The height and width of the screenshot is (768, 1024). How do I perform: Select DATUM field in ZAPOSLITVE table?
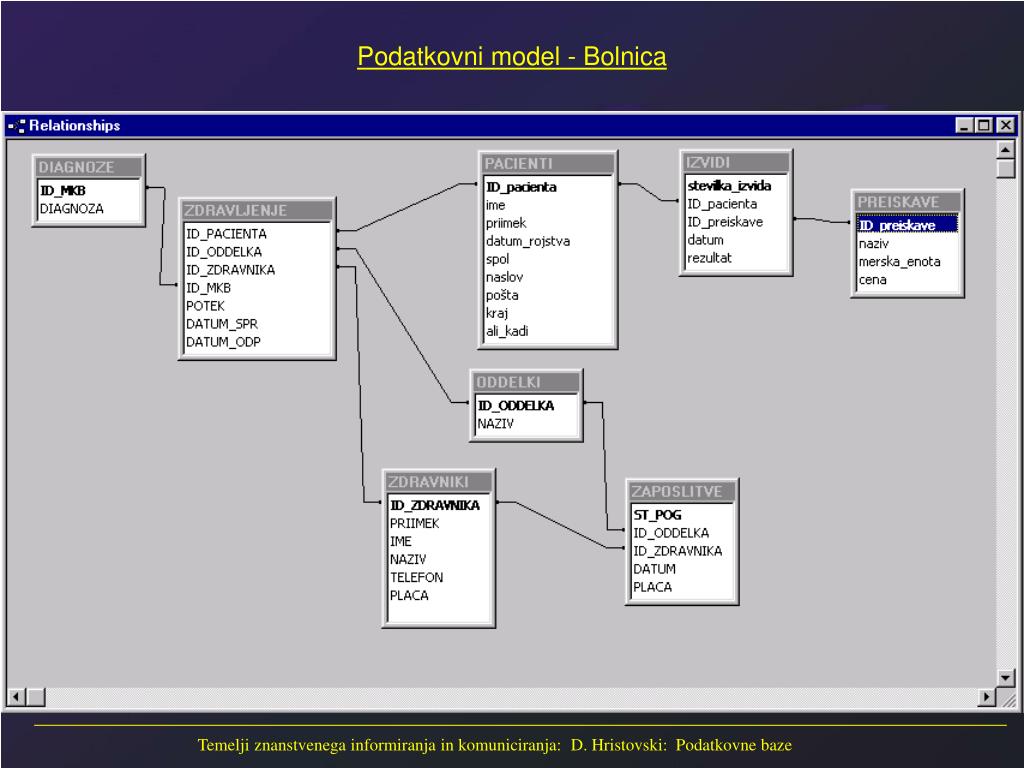pyautogui.click(x=654, y=569)
